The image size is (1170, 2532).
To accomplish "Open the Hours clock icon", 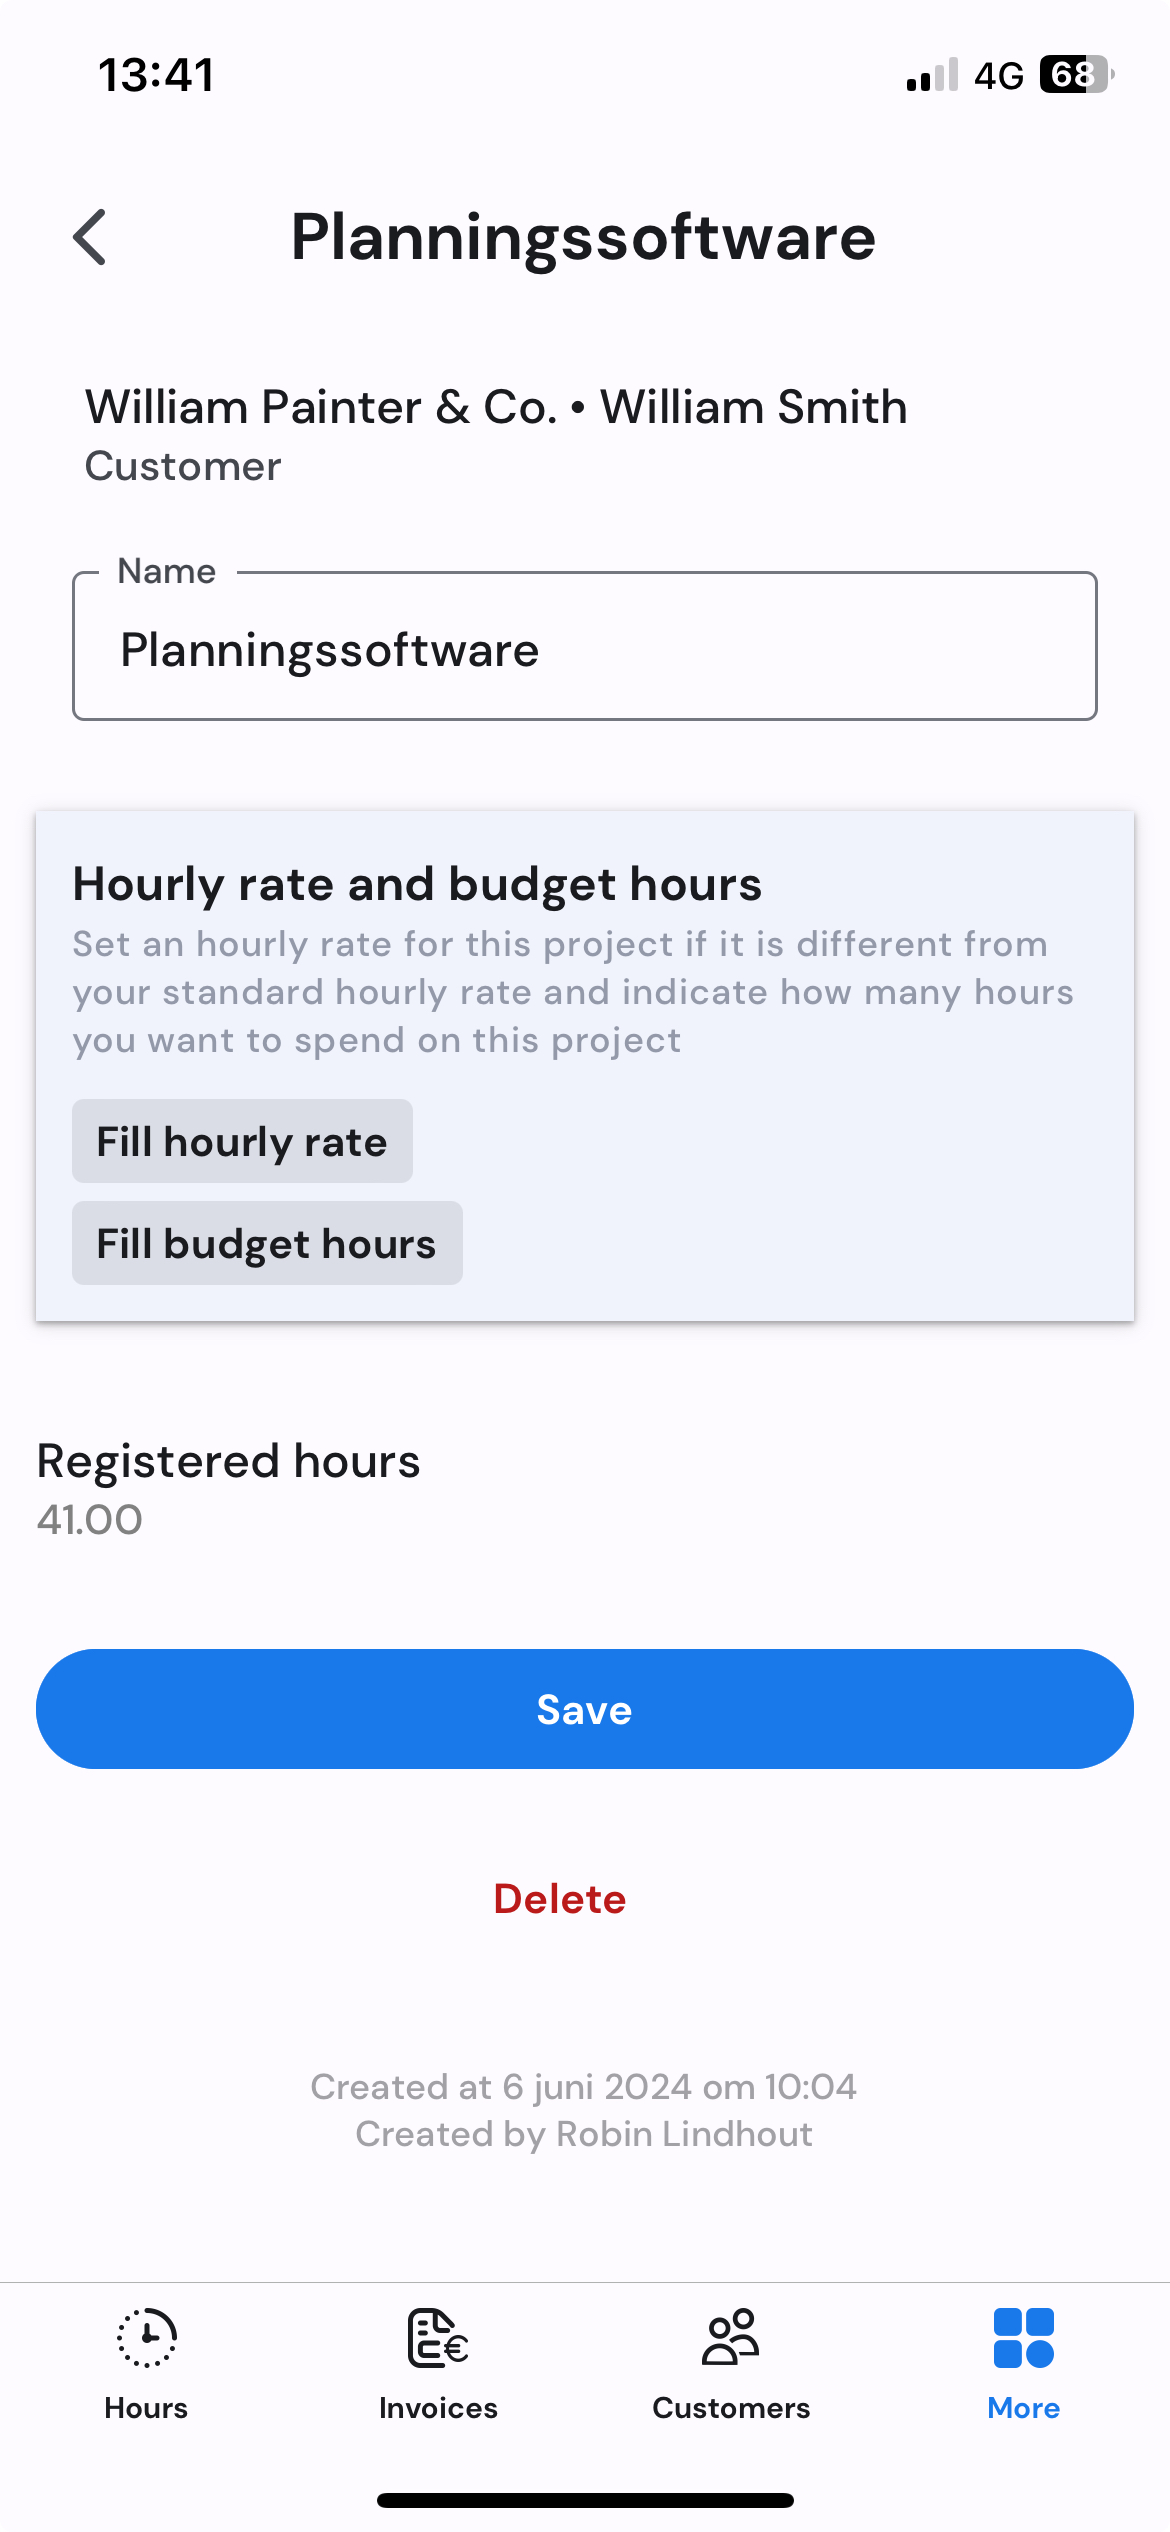I will pos(146,2337).
